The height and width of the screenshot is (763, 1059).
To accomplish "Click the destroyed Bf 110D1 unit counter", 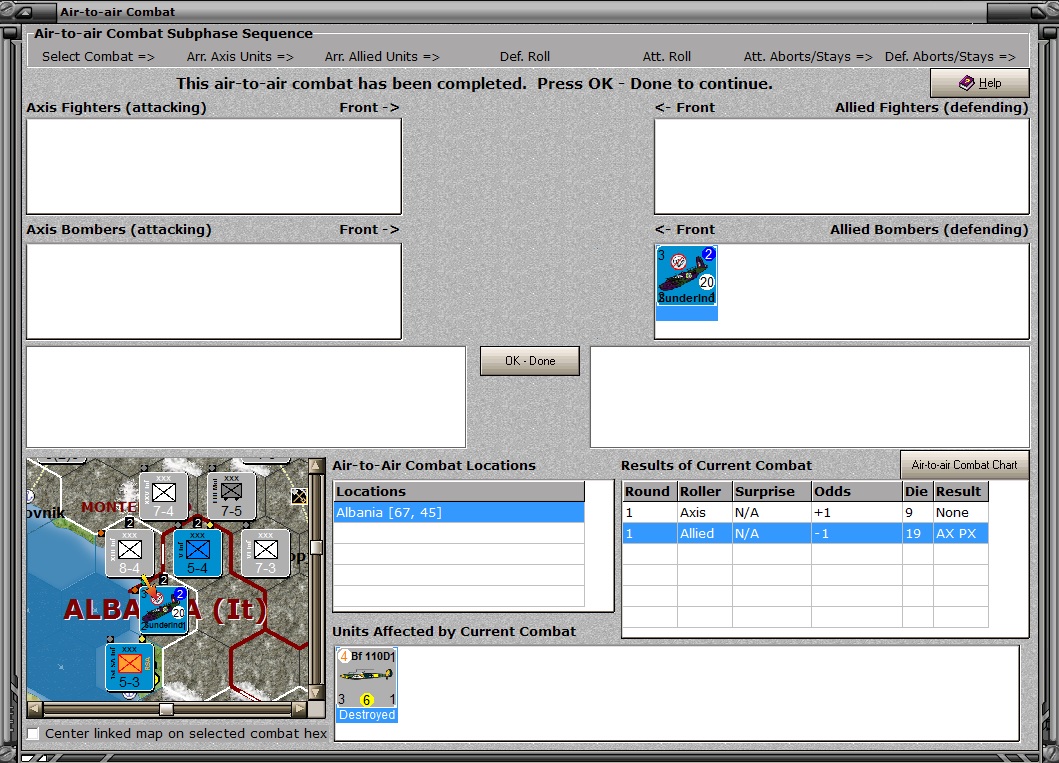I will [x=367, y=680].
